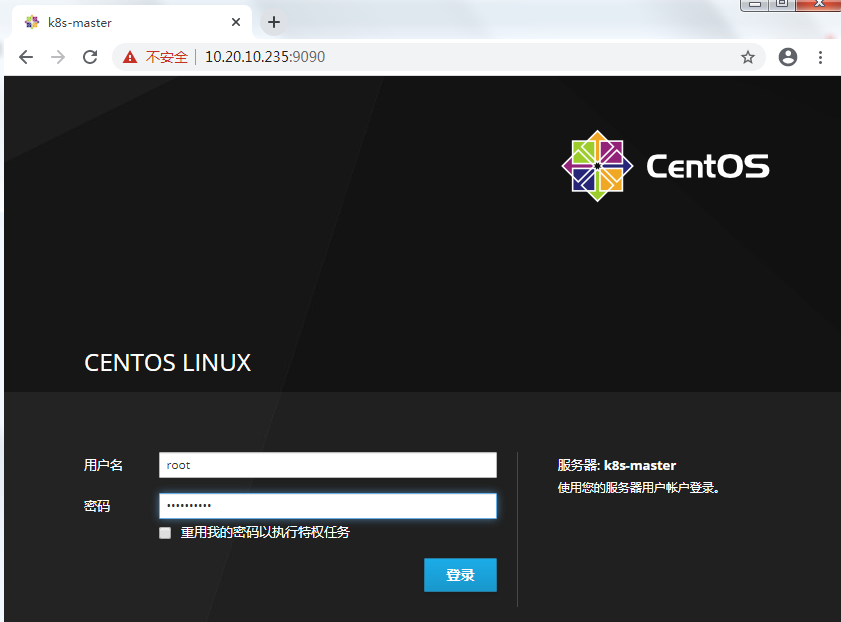Select the k8s-master browser tab

131,22
